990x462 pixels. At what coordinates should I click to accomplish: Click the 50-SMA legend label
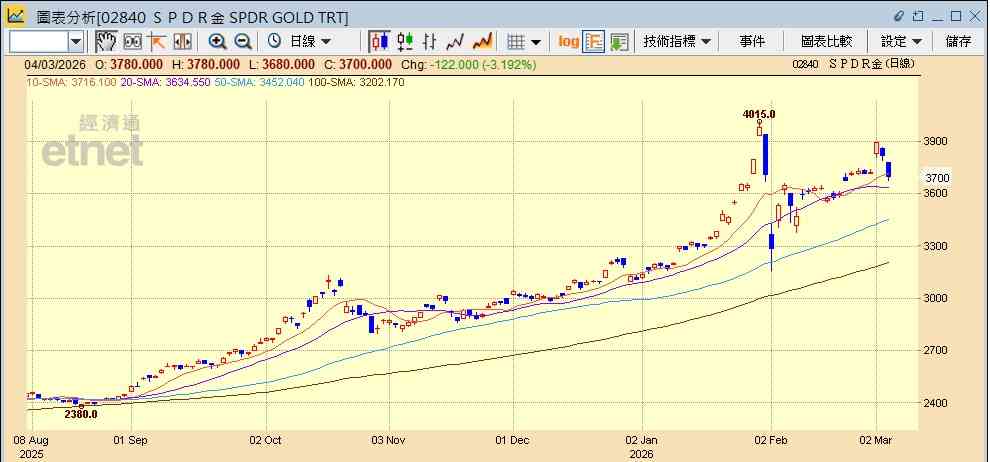tap(259, 82)
